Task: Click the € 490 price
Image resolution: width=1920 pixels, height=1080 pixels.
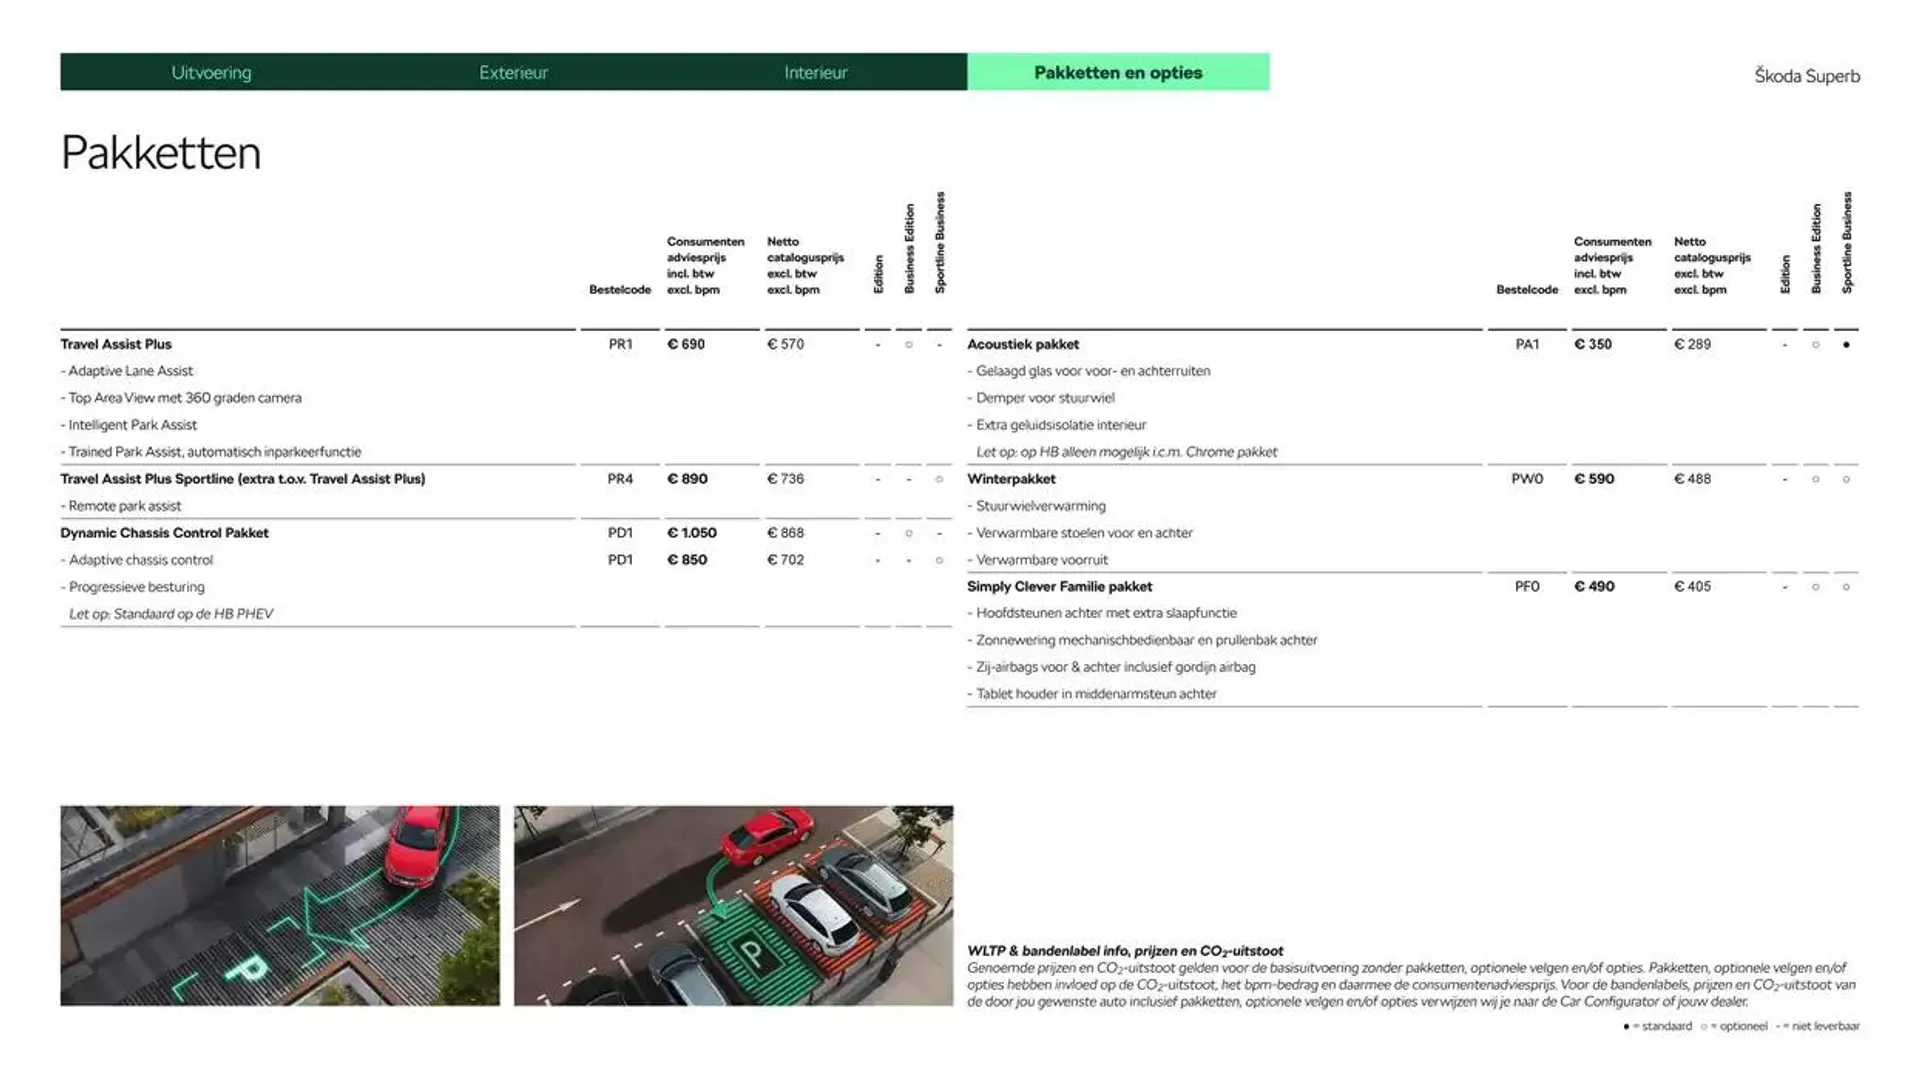Action: [1594, 587]
